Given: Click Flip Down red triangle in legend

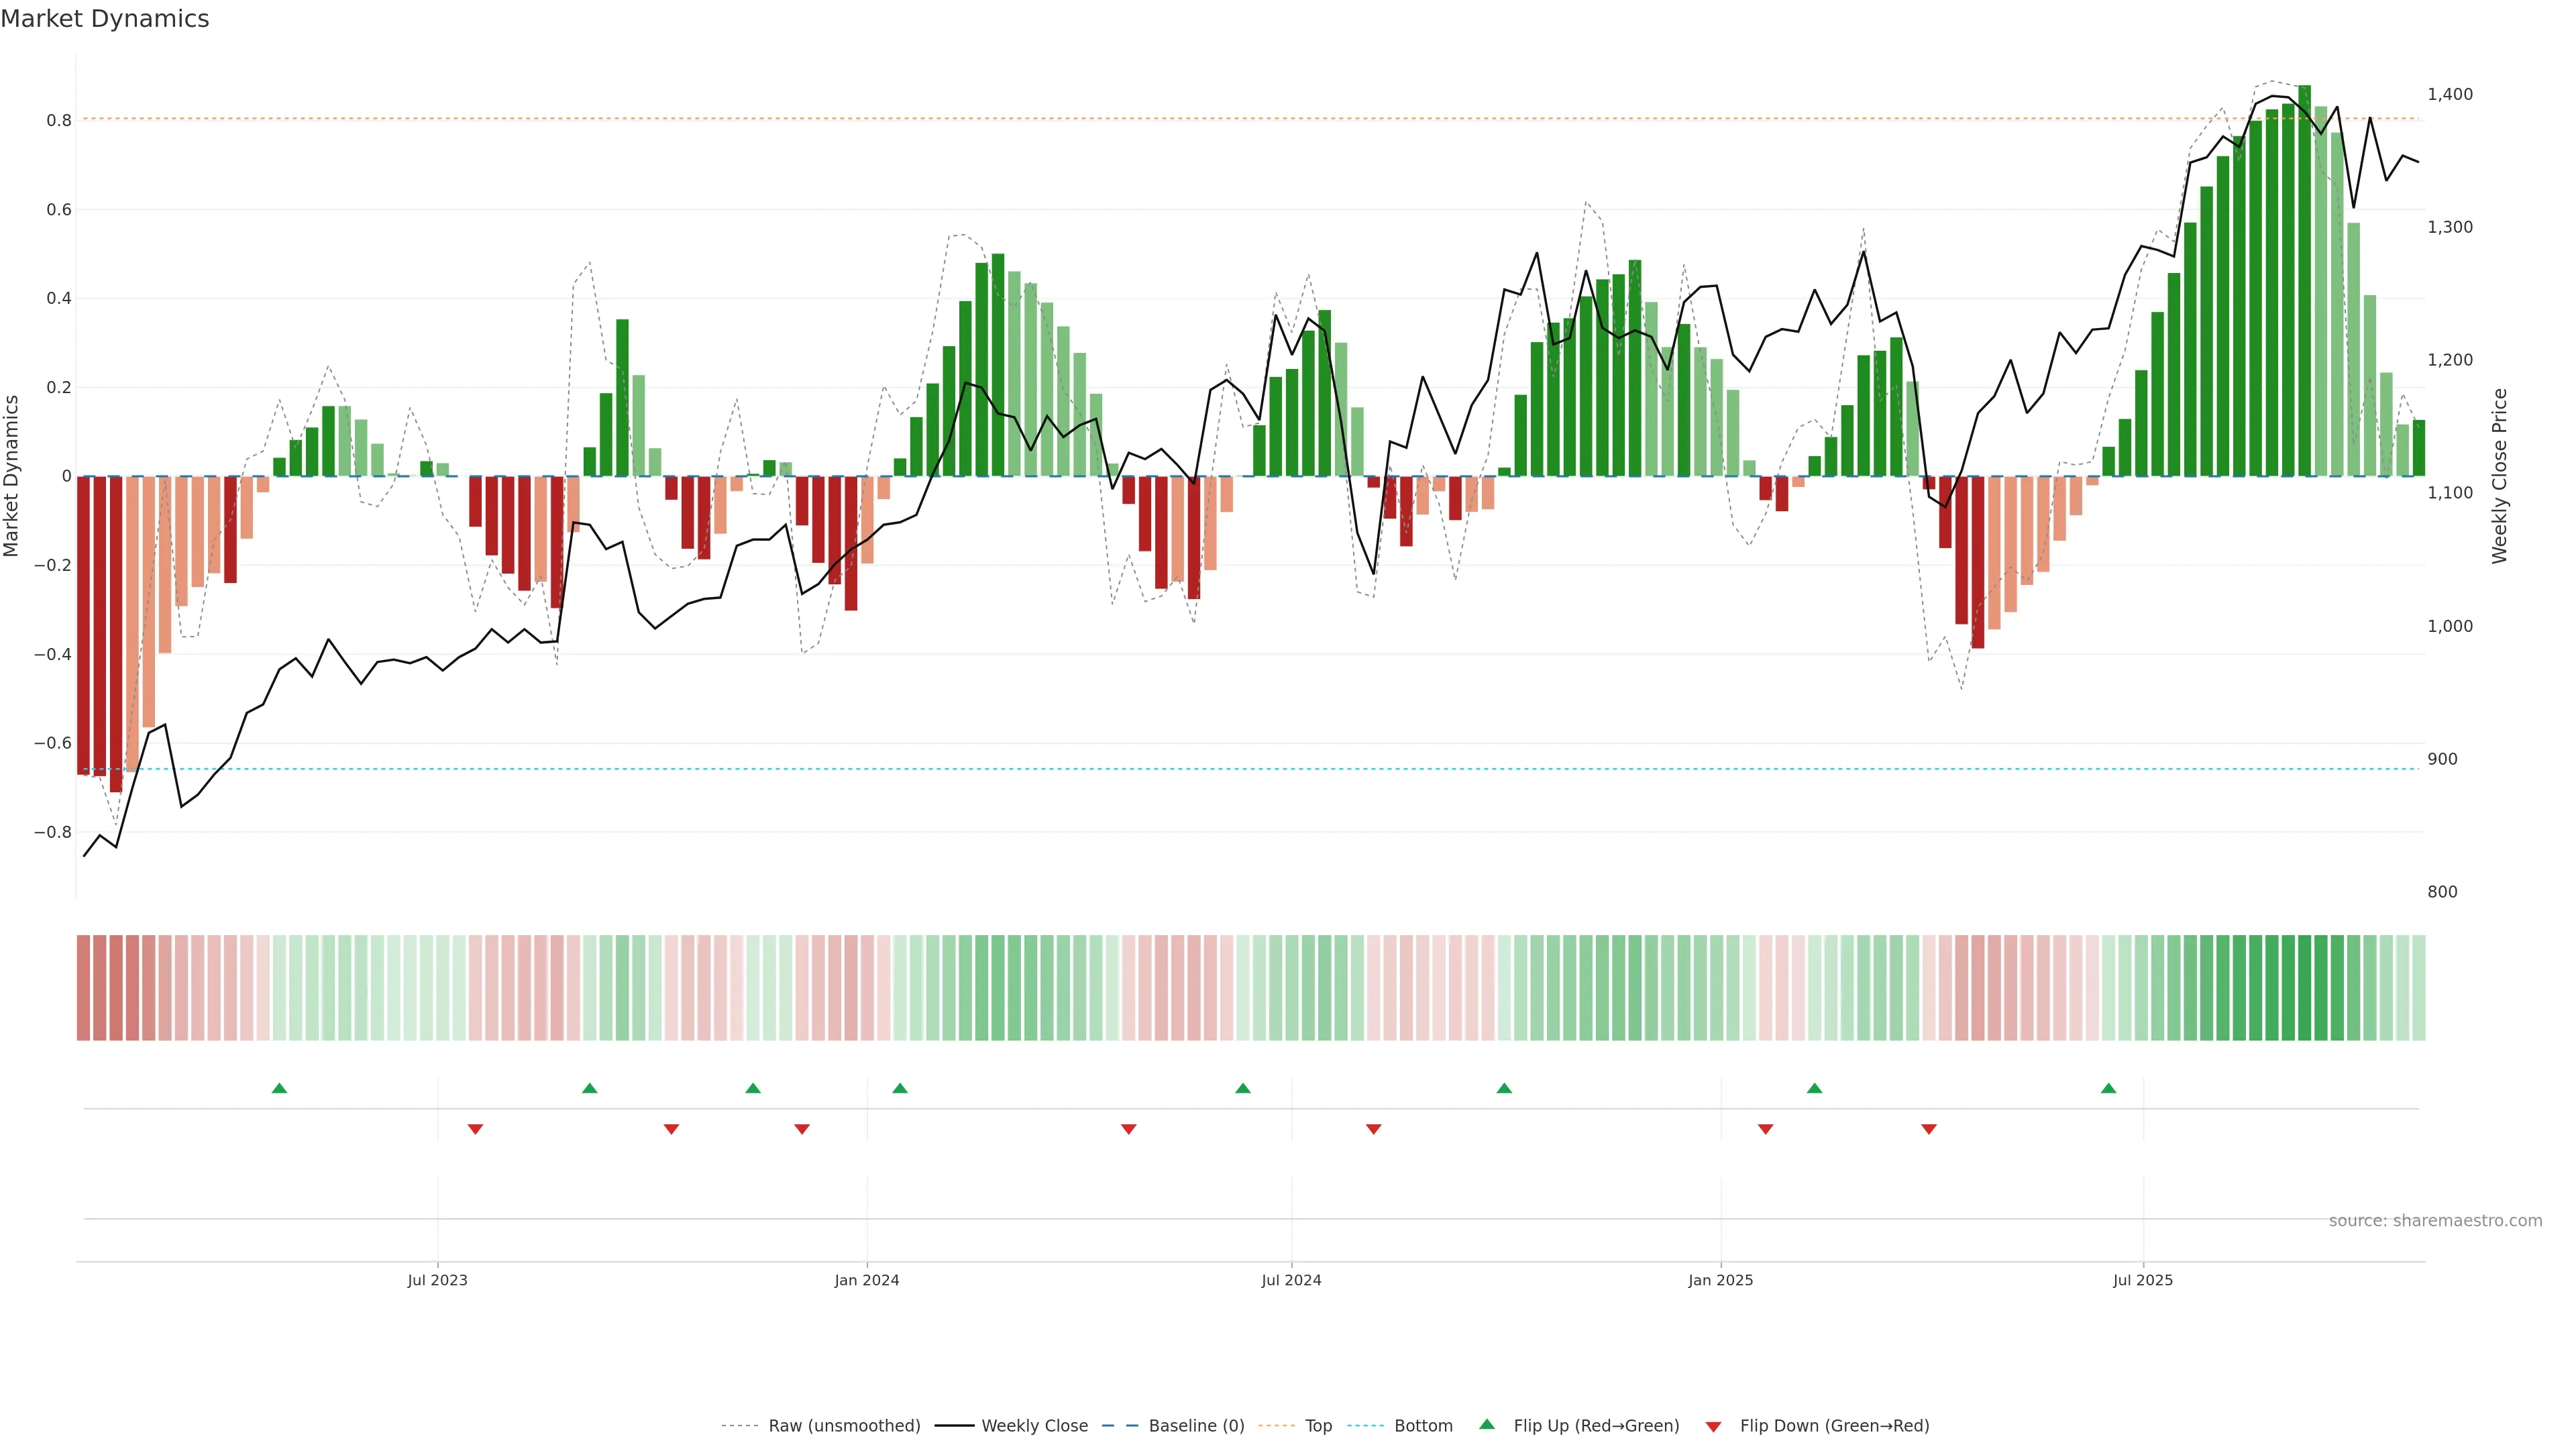Looking at the screenshot, I should coord(1713,1426).
